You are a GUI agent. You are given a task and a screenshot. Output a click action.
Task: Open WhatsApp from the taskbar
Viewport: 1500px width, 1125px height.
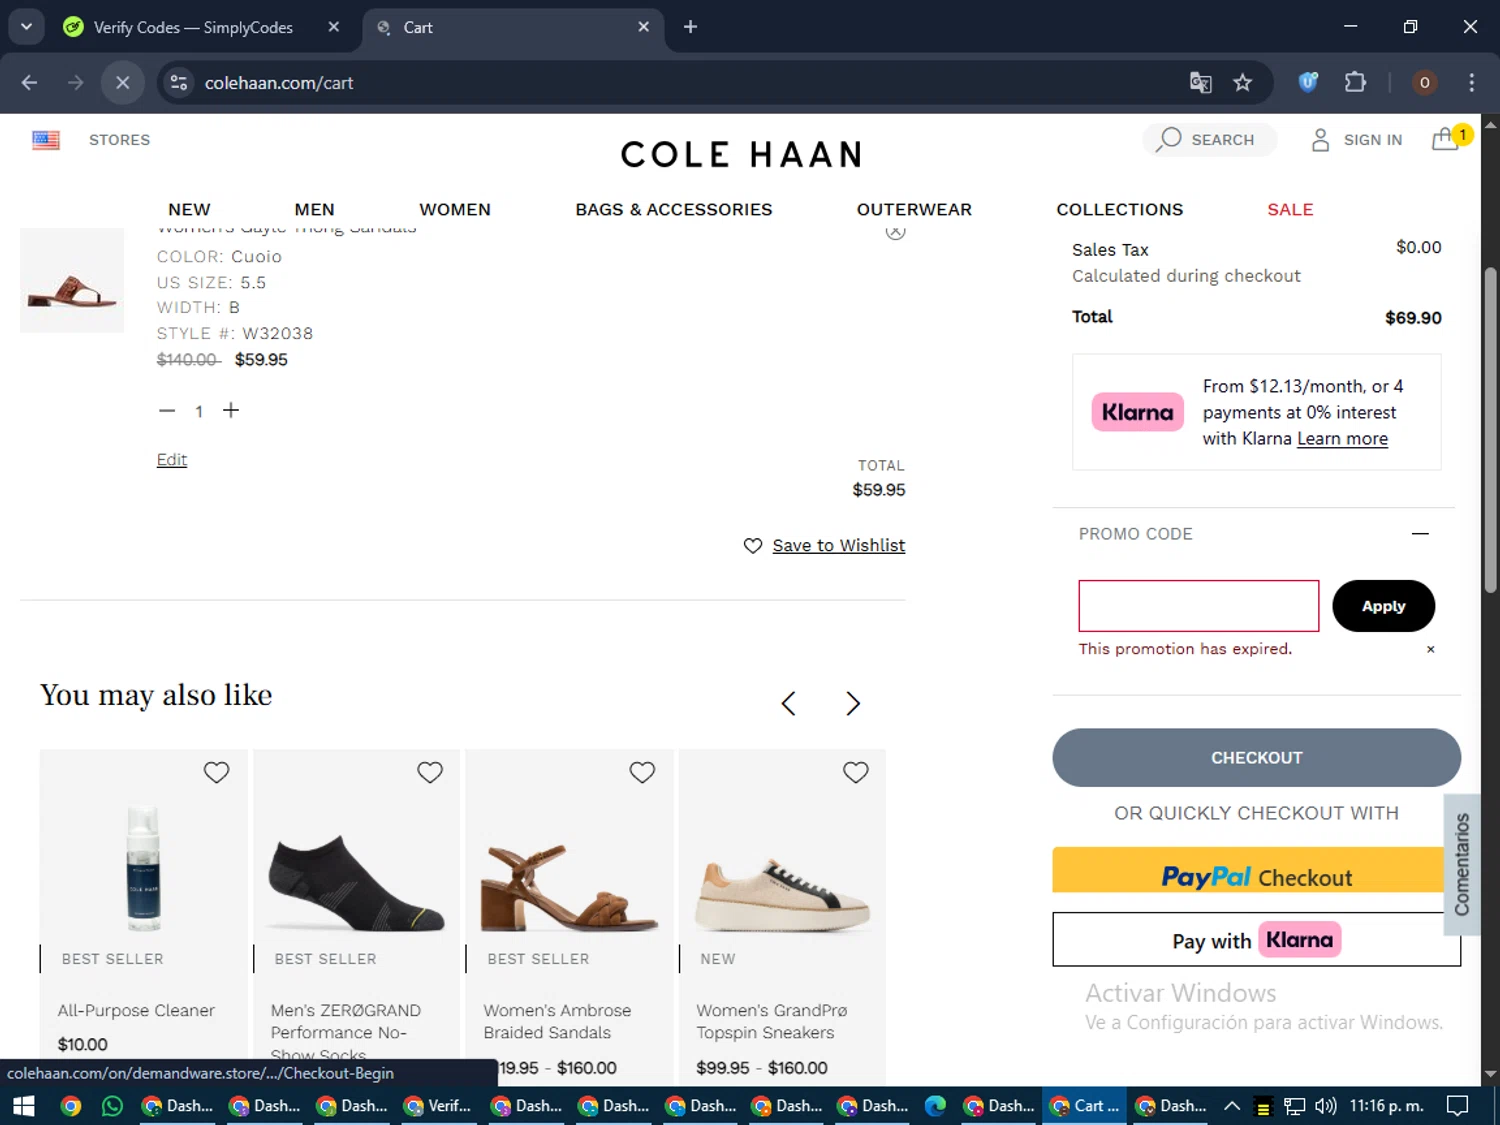click(112, 1106)
